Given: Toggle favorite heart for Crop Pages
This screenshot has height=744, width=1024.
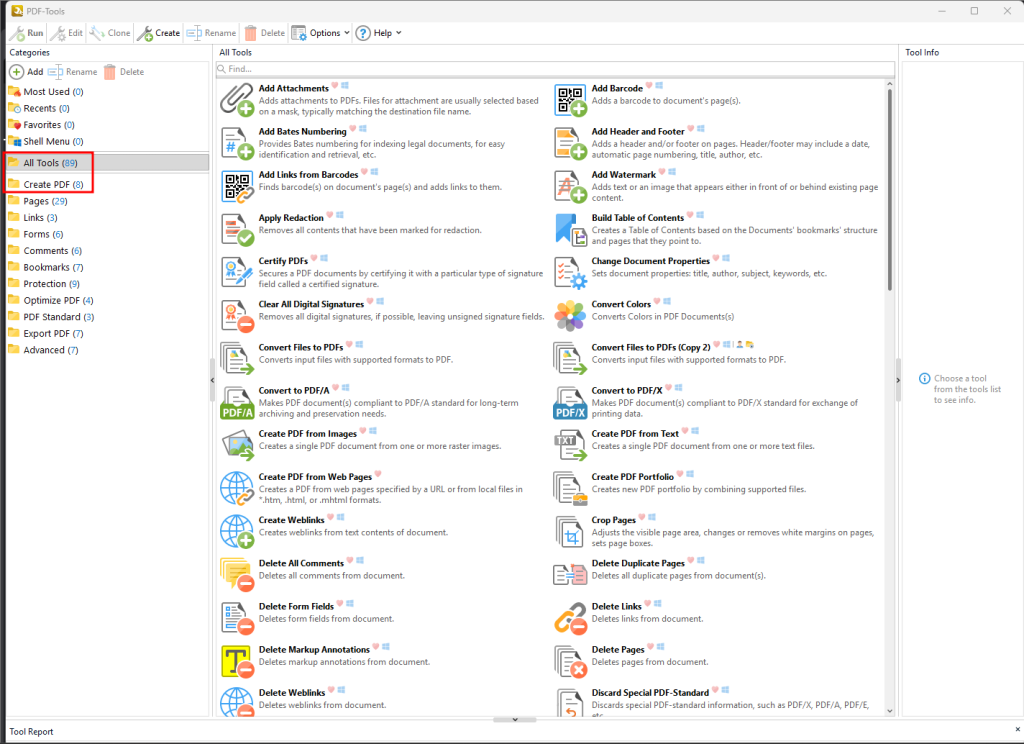Looking at the screenshot, I should coord(642,517).
